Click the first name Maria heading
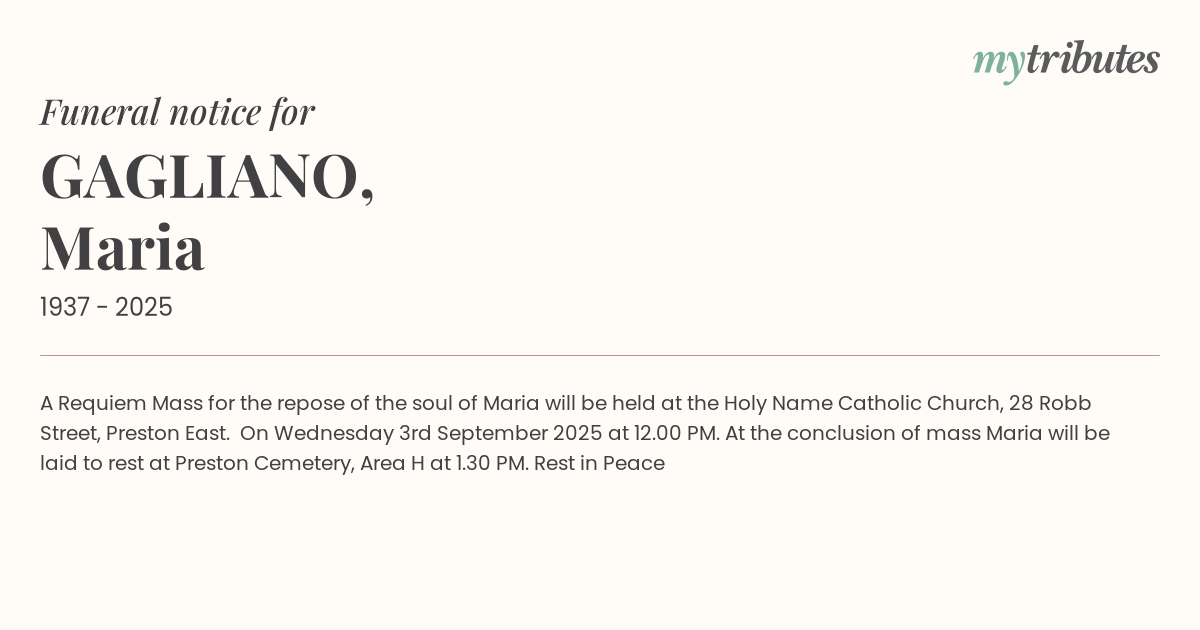This screenshot has height=630, width=1200. tap(123, 248)
